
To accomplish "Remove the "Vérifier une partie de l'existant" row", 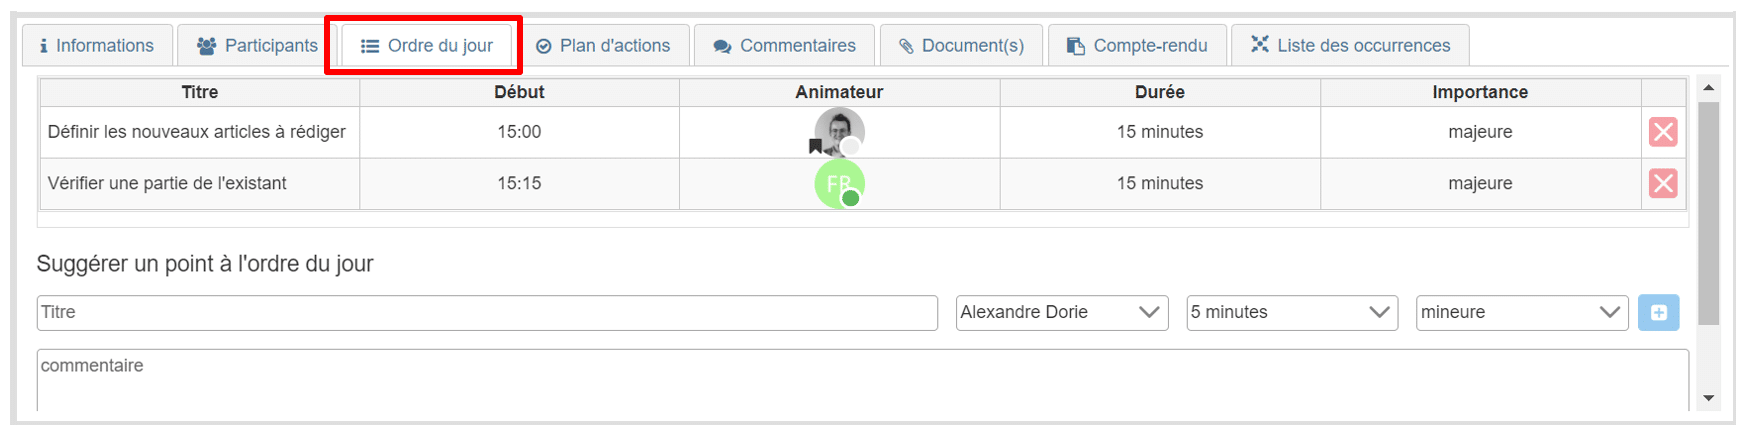I will pos(1662,183).
